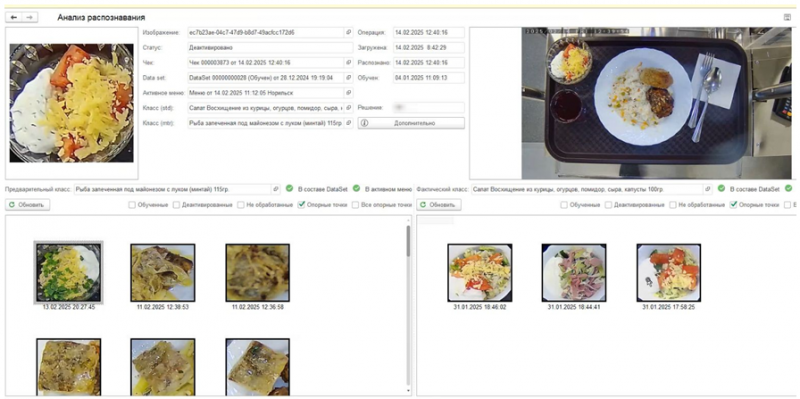Enable left panel Обученные checkbox
Screen dimensions: 800x399
coord(132,205)
